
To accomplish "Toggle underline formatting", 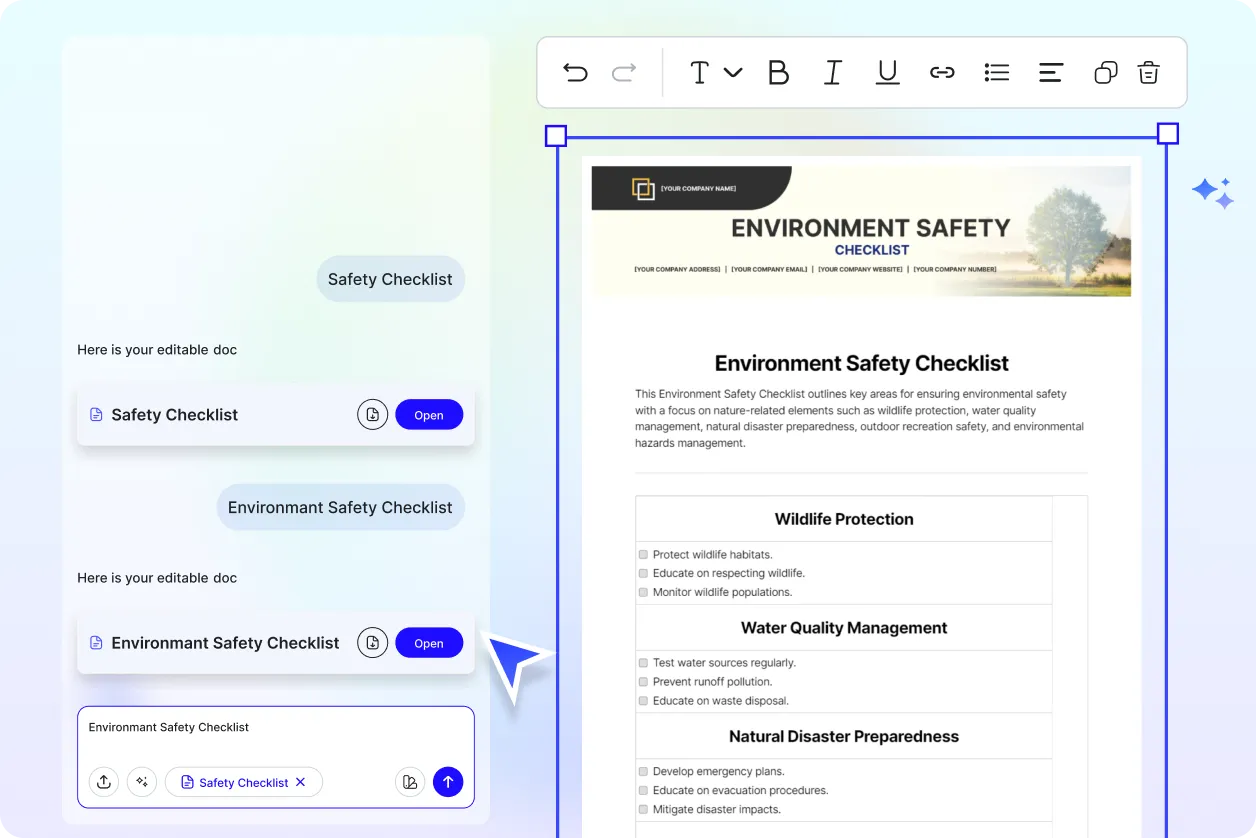I will click(x=887, y=72).
